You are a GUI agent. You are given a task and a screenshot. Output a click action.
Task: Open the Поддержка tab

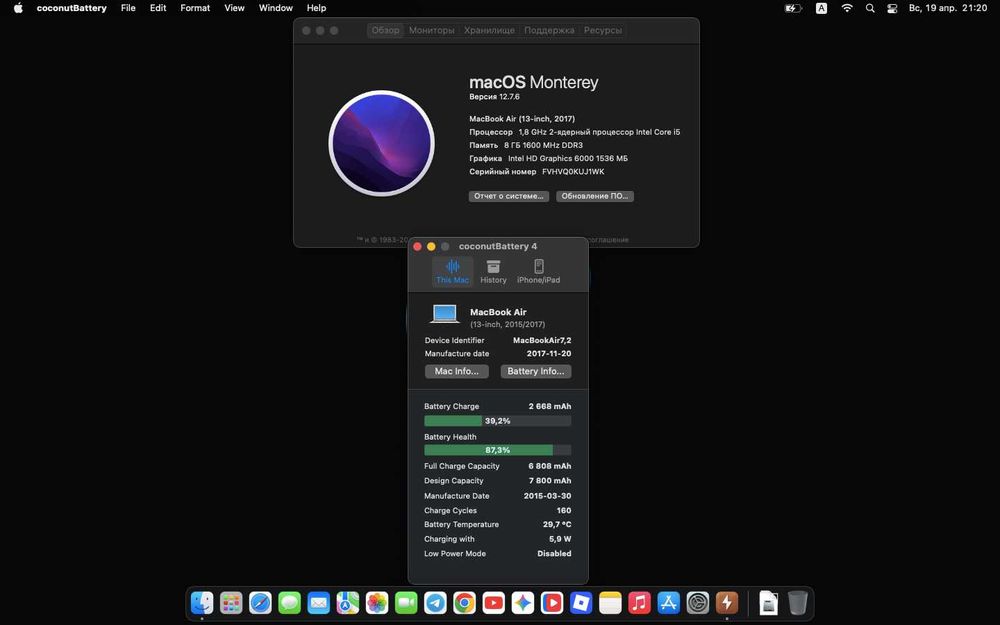549,30
